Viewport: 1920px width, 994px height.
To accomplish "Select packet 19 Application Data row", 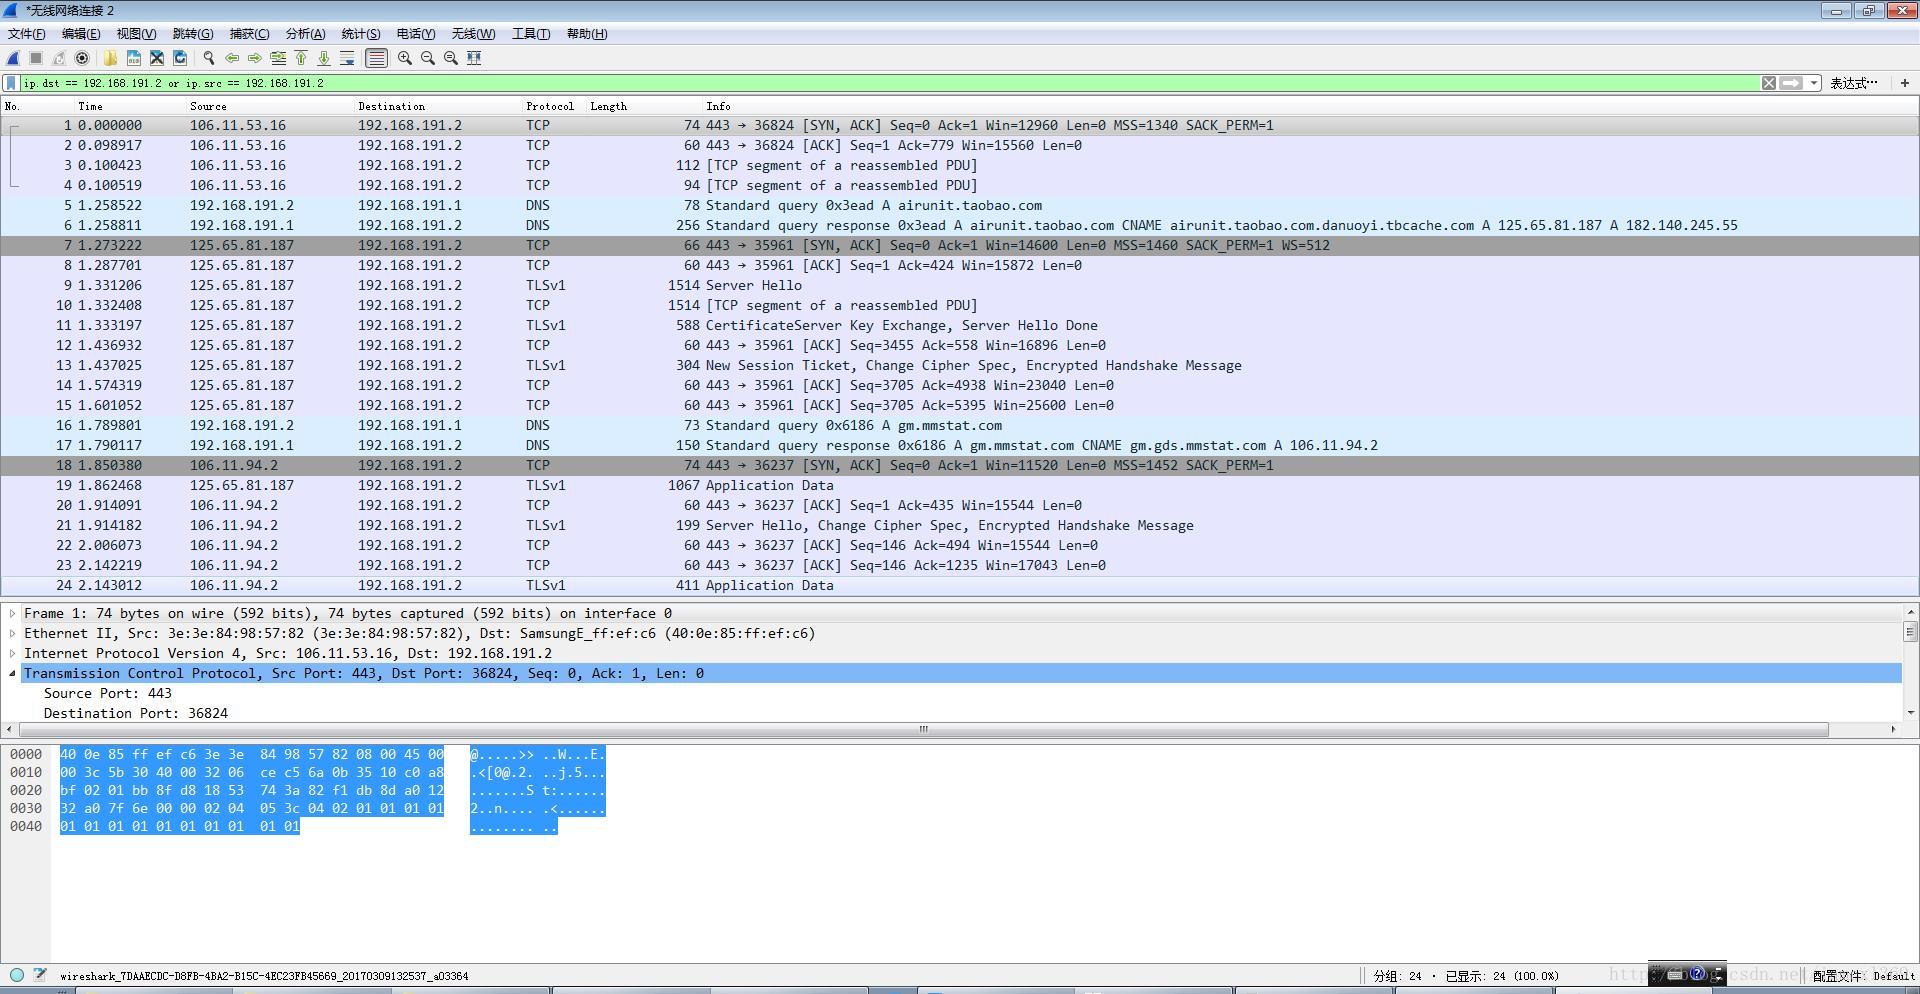I will coord(960,485).
